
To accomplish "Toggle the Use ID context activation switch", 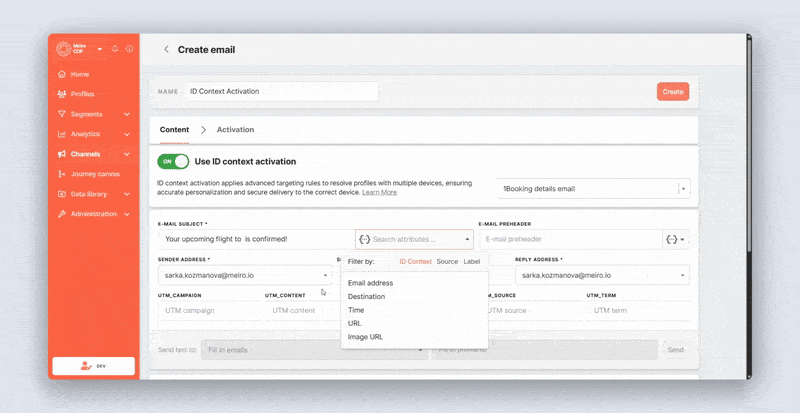I will pyautogui.click(x=173, y=161).
